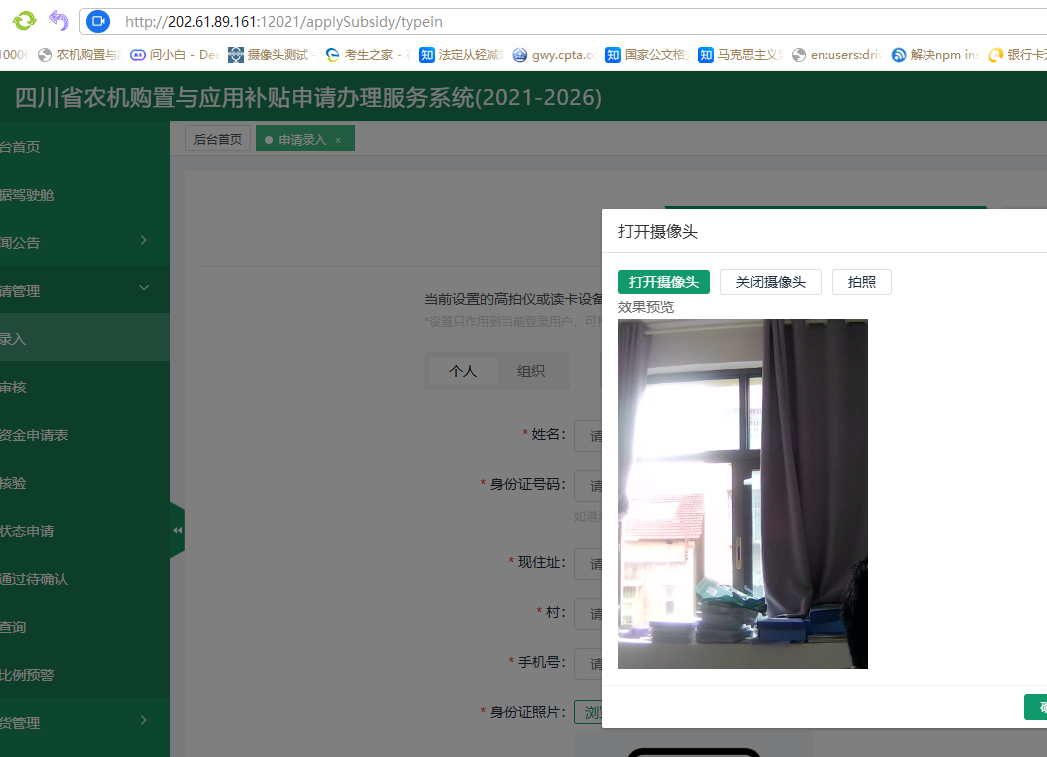The image size is (1047, 757).
Task: Open the en:users:driv bookmark
Action: click(837, 55)
